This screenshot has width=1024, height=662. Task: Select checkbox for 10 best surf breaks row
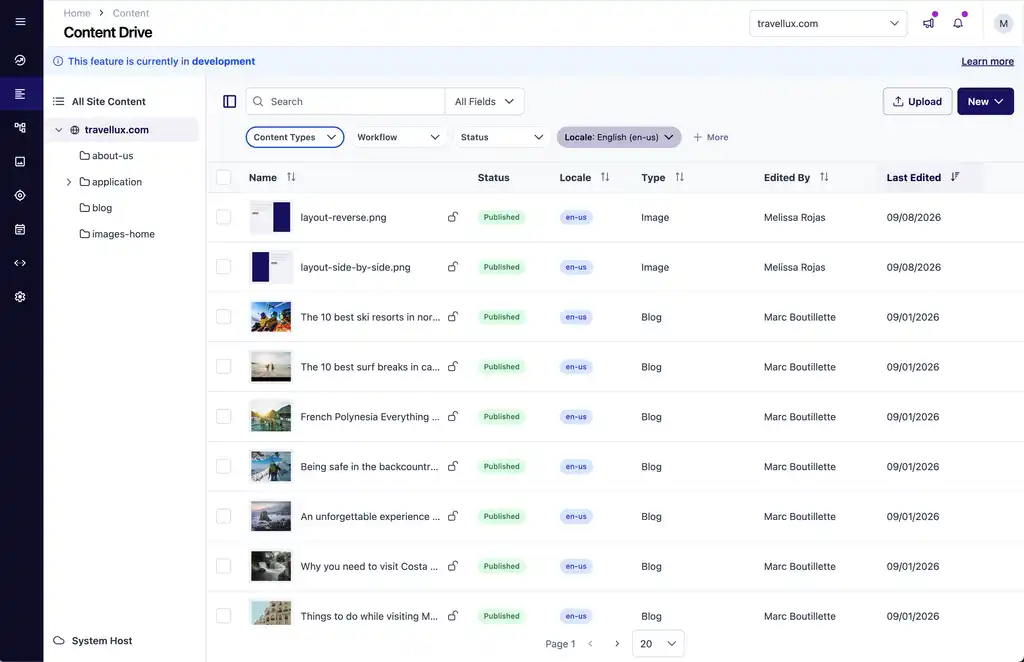(x=223, y=366)
